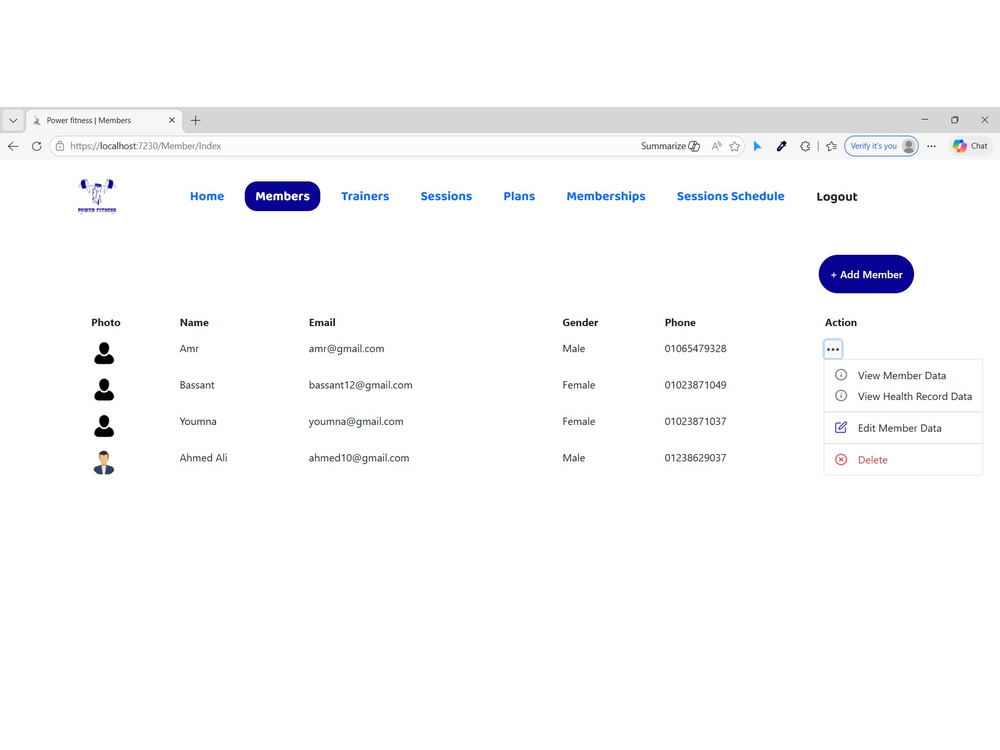The image size is (1000, 750).
Task: Toggle Amr's three-dots action menu
Action: [x=833, y=349]
